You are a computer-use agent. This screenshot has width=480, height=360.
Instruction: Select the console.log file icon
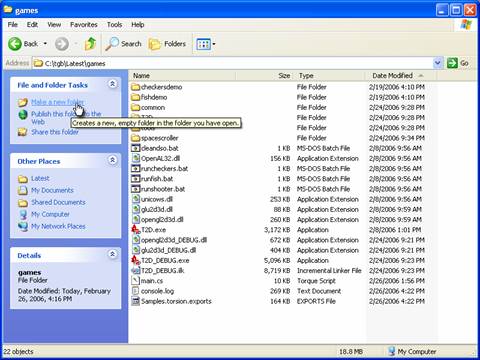click(x=135, y=291)
